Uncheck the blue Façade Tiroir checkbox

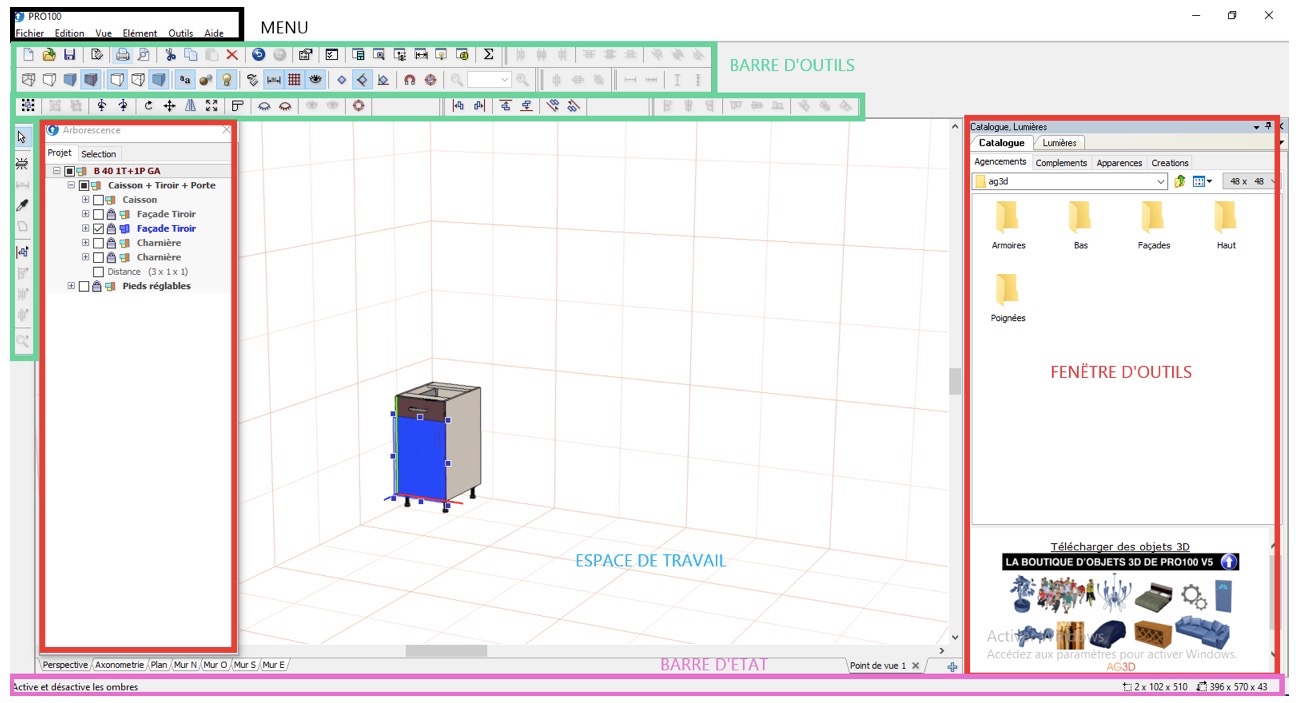pyautogui.click(x=98, y=229)
